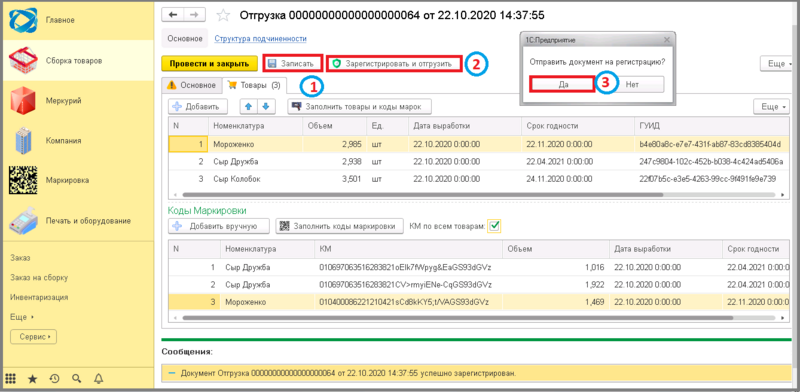
Task: Open the Меркурий section icon
Action: (x=23, y=101)
